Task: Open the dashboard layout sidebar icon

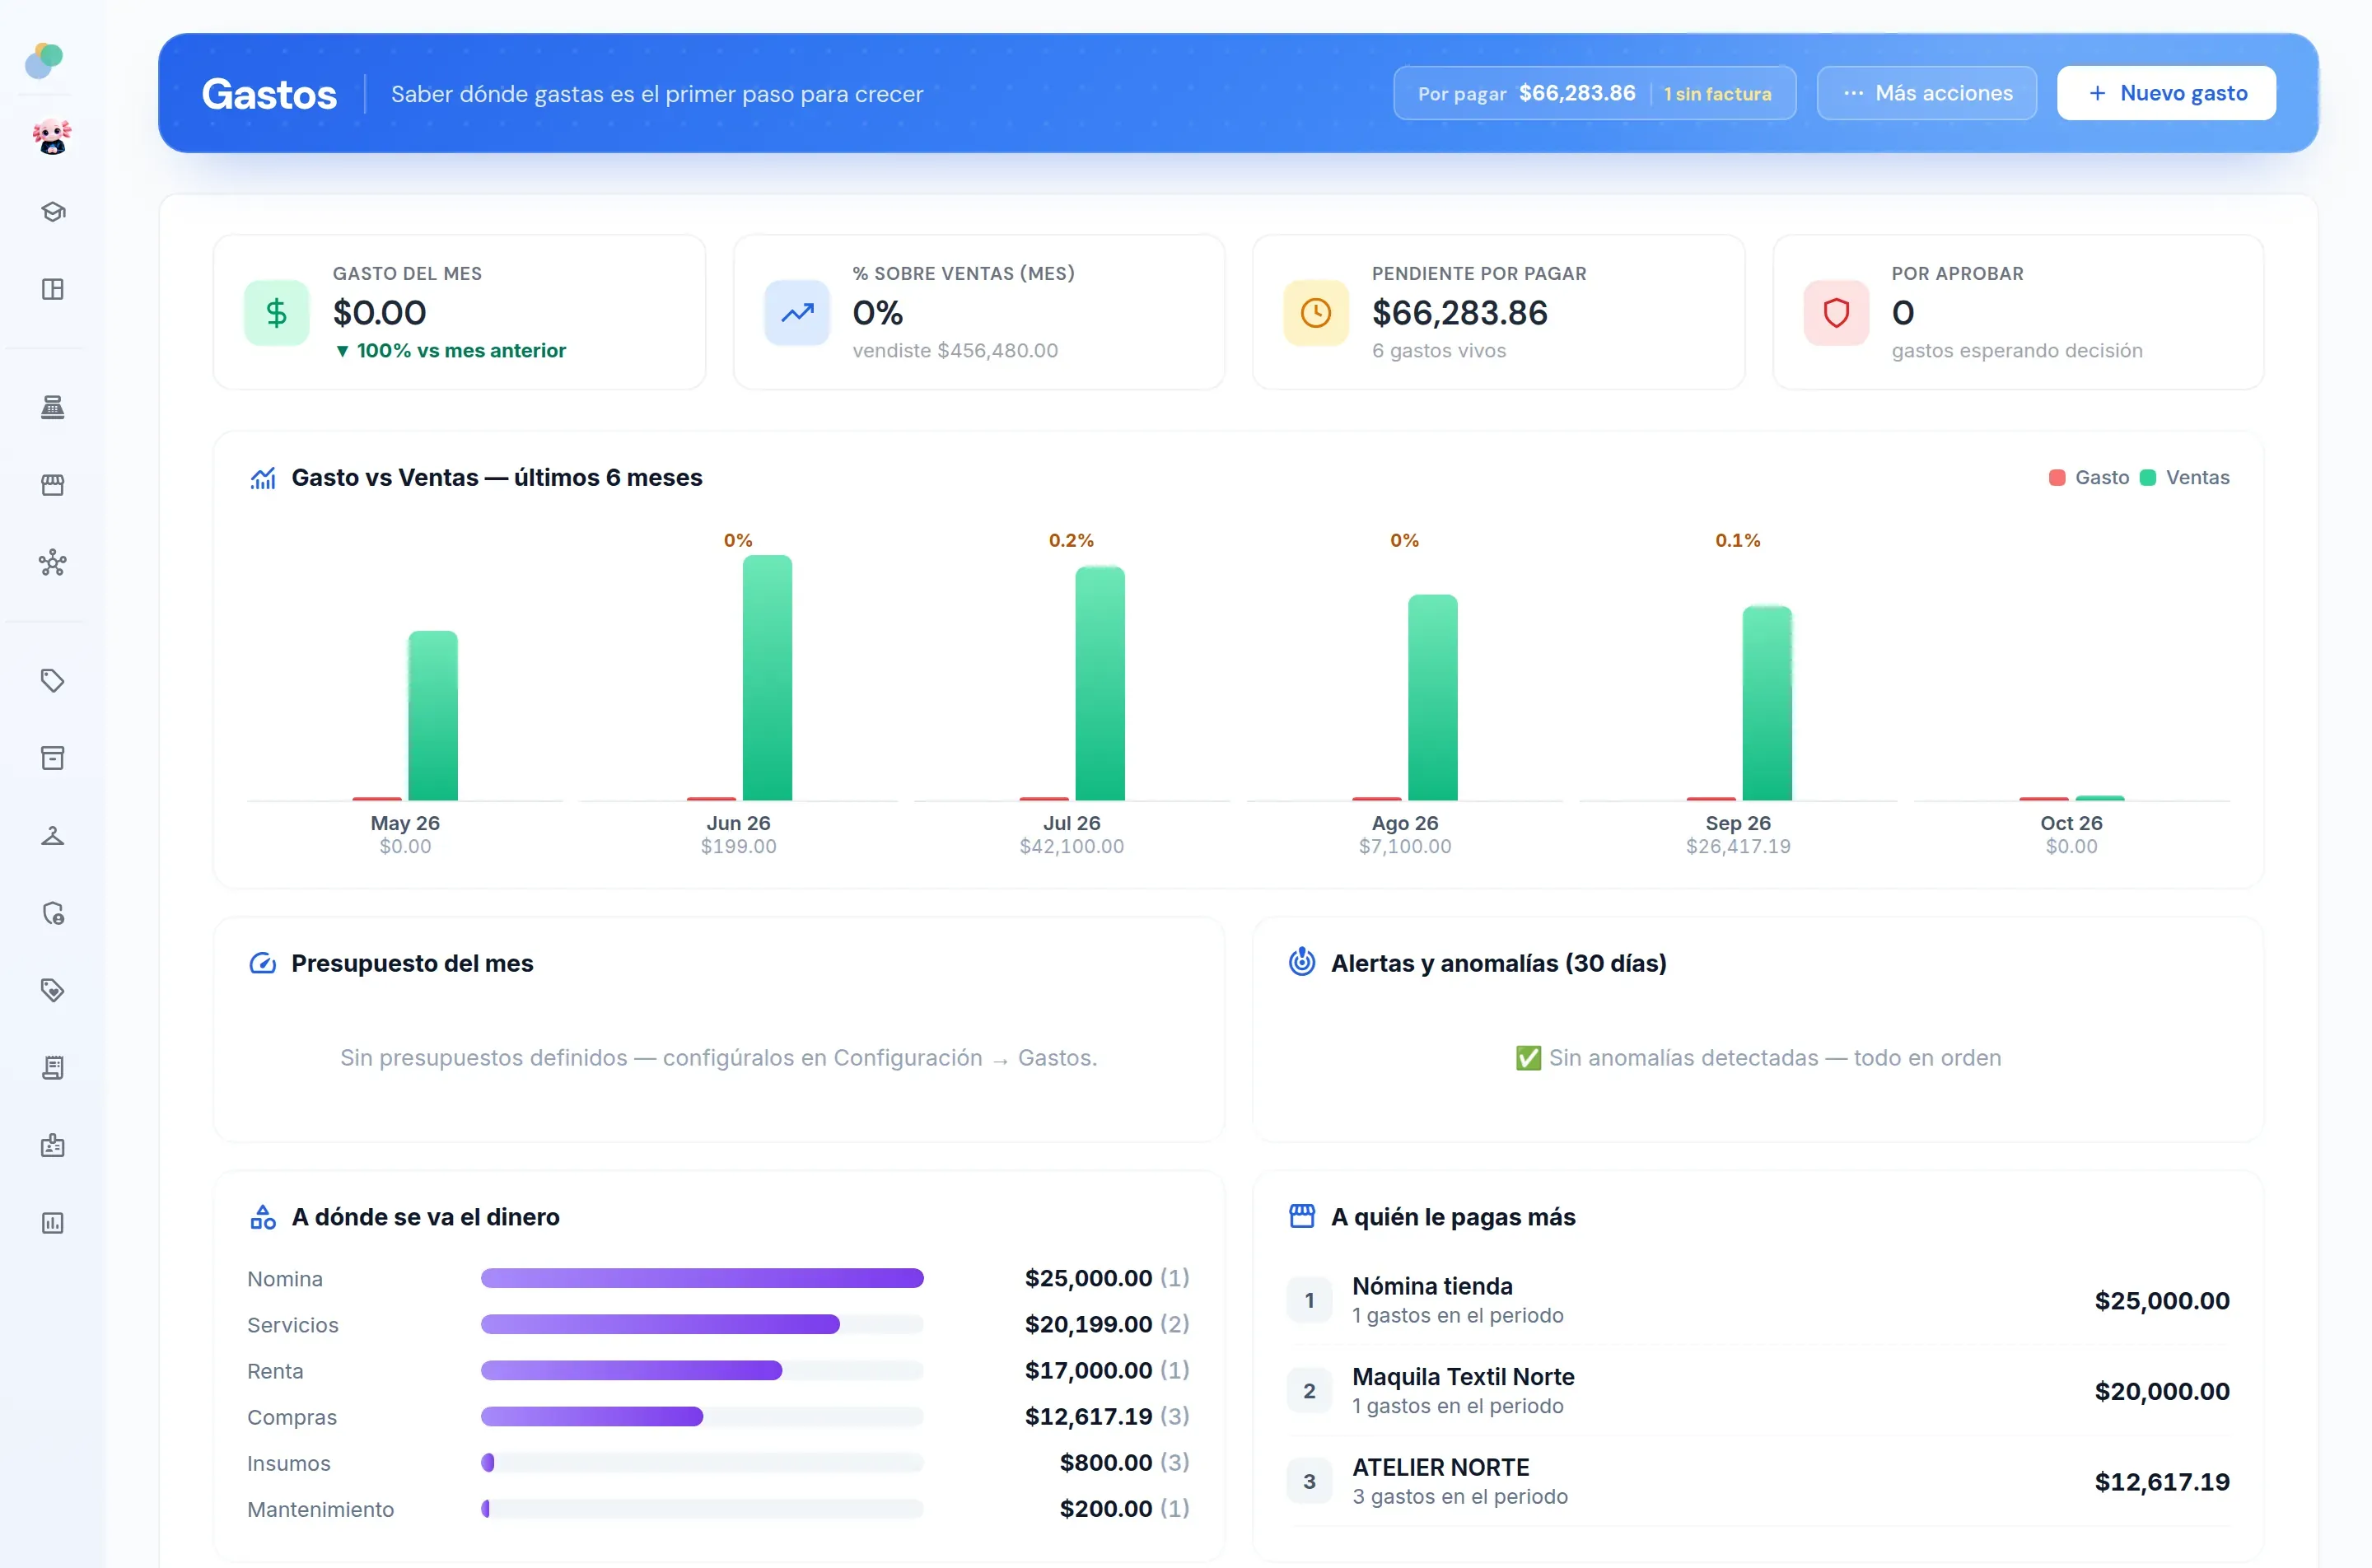Action: tap(53, 290)
